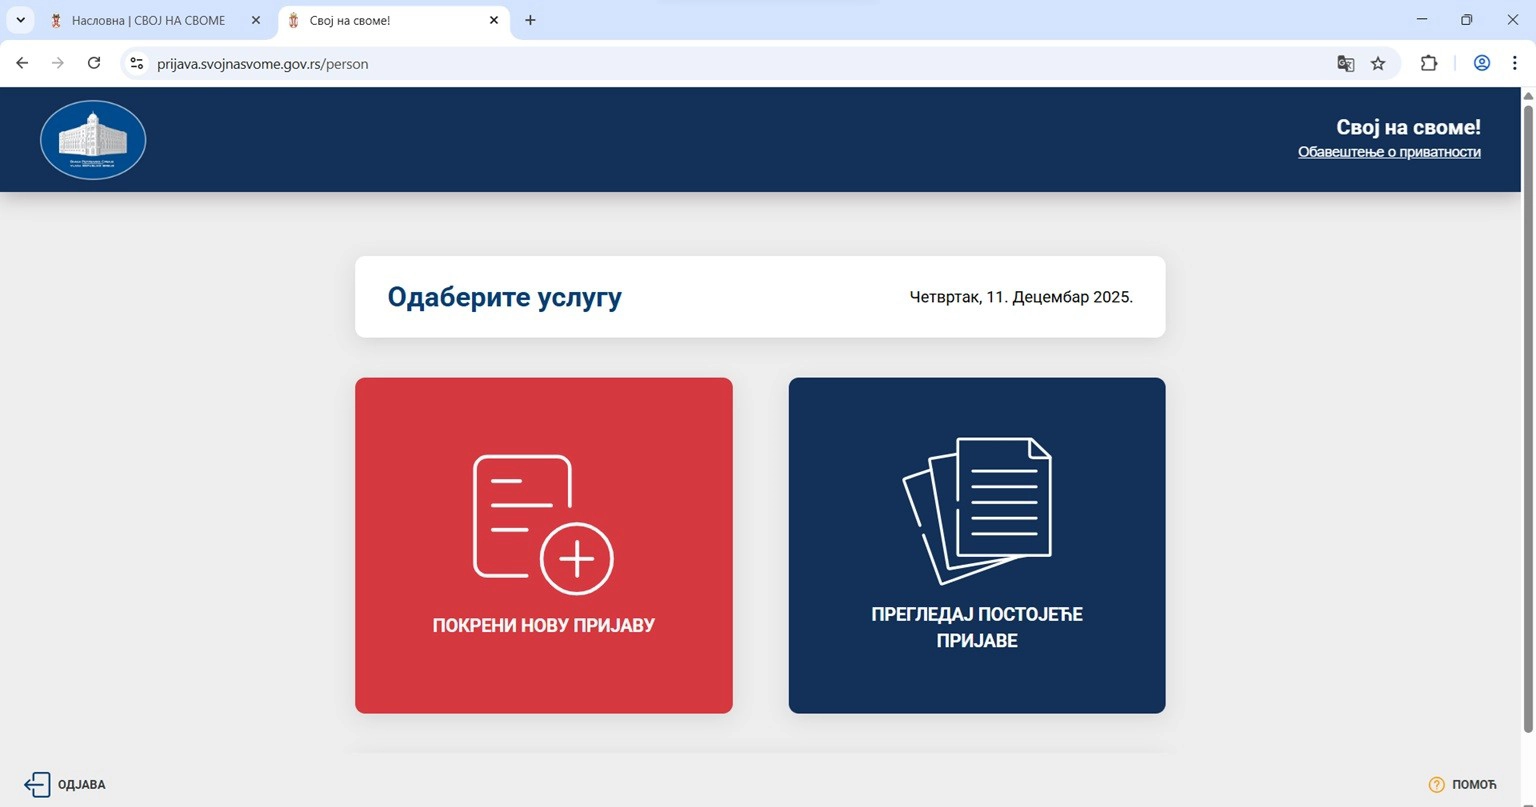Screen dimensions: 1536x807
Task: Click the Свој на своме! header title
Action: (x=1408, y=127)
